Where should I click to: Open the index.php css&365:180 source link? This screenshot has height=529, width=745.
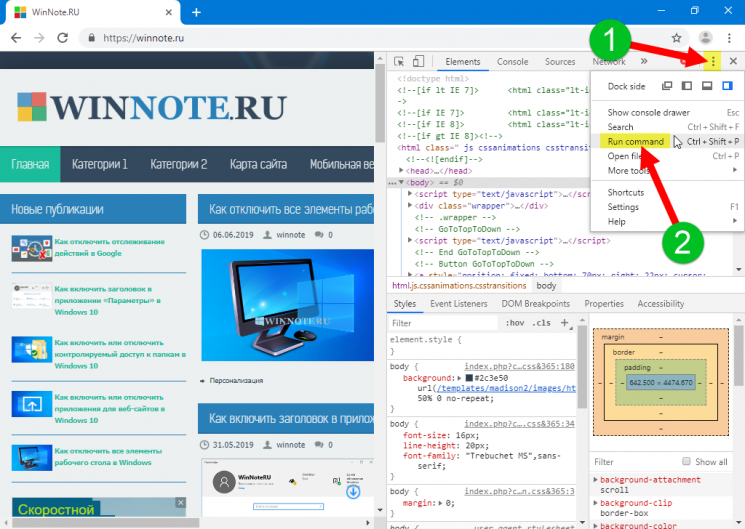point(519,366)
